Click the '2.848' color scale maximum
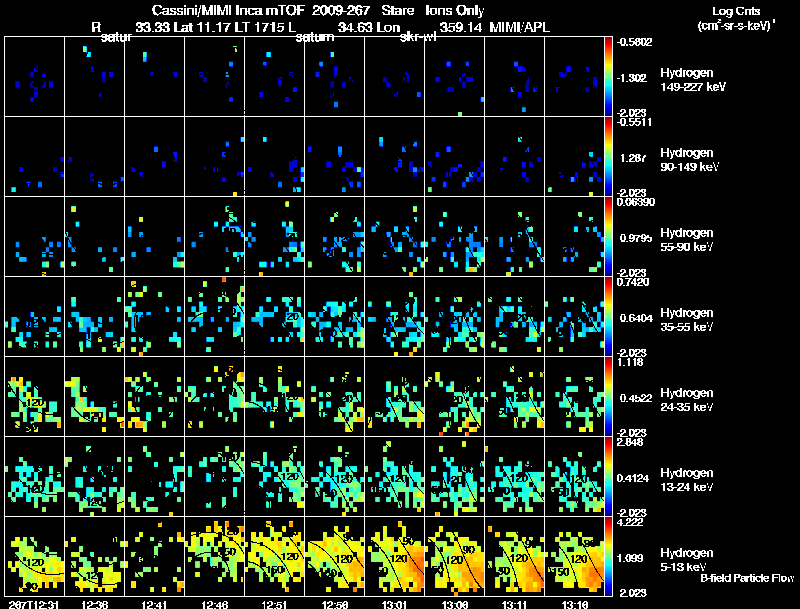The height and width of the screenshot is (609, 800). pos(630,442)
